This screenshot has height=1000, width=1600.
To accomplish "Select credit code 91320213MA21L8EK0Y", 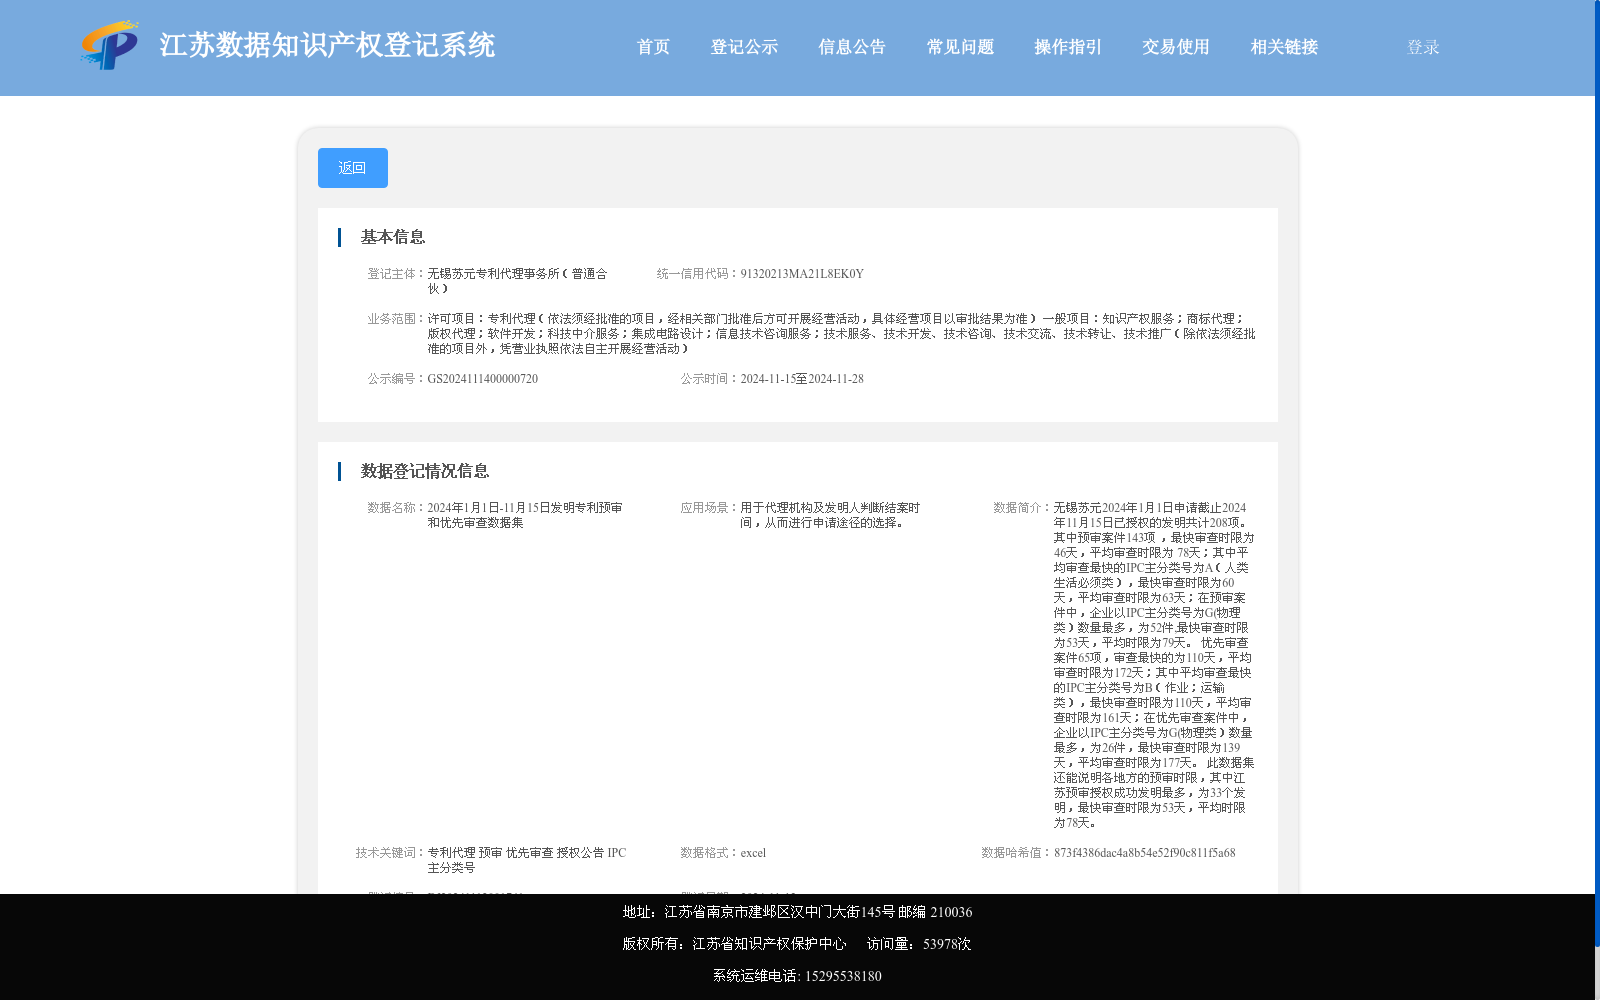I will pyautogui.click(x=802, y=274).
